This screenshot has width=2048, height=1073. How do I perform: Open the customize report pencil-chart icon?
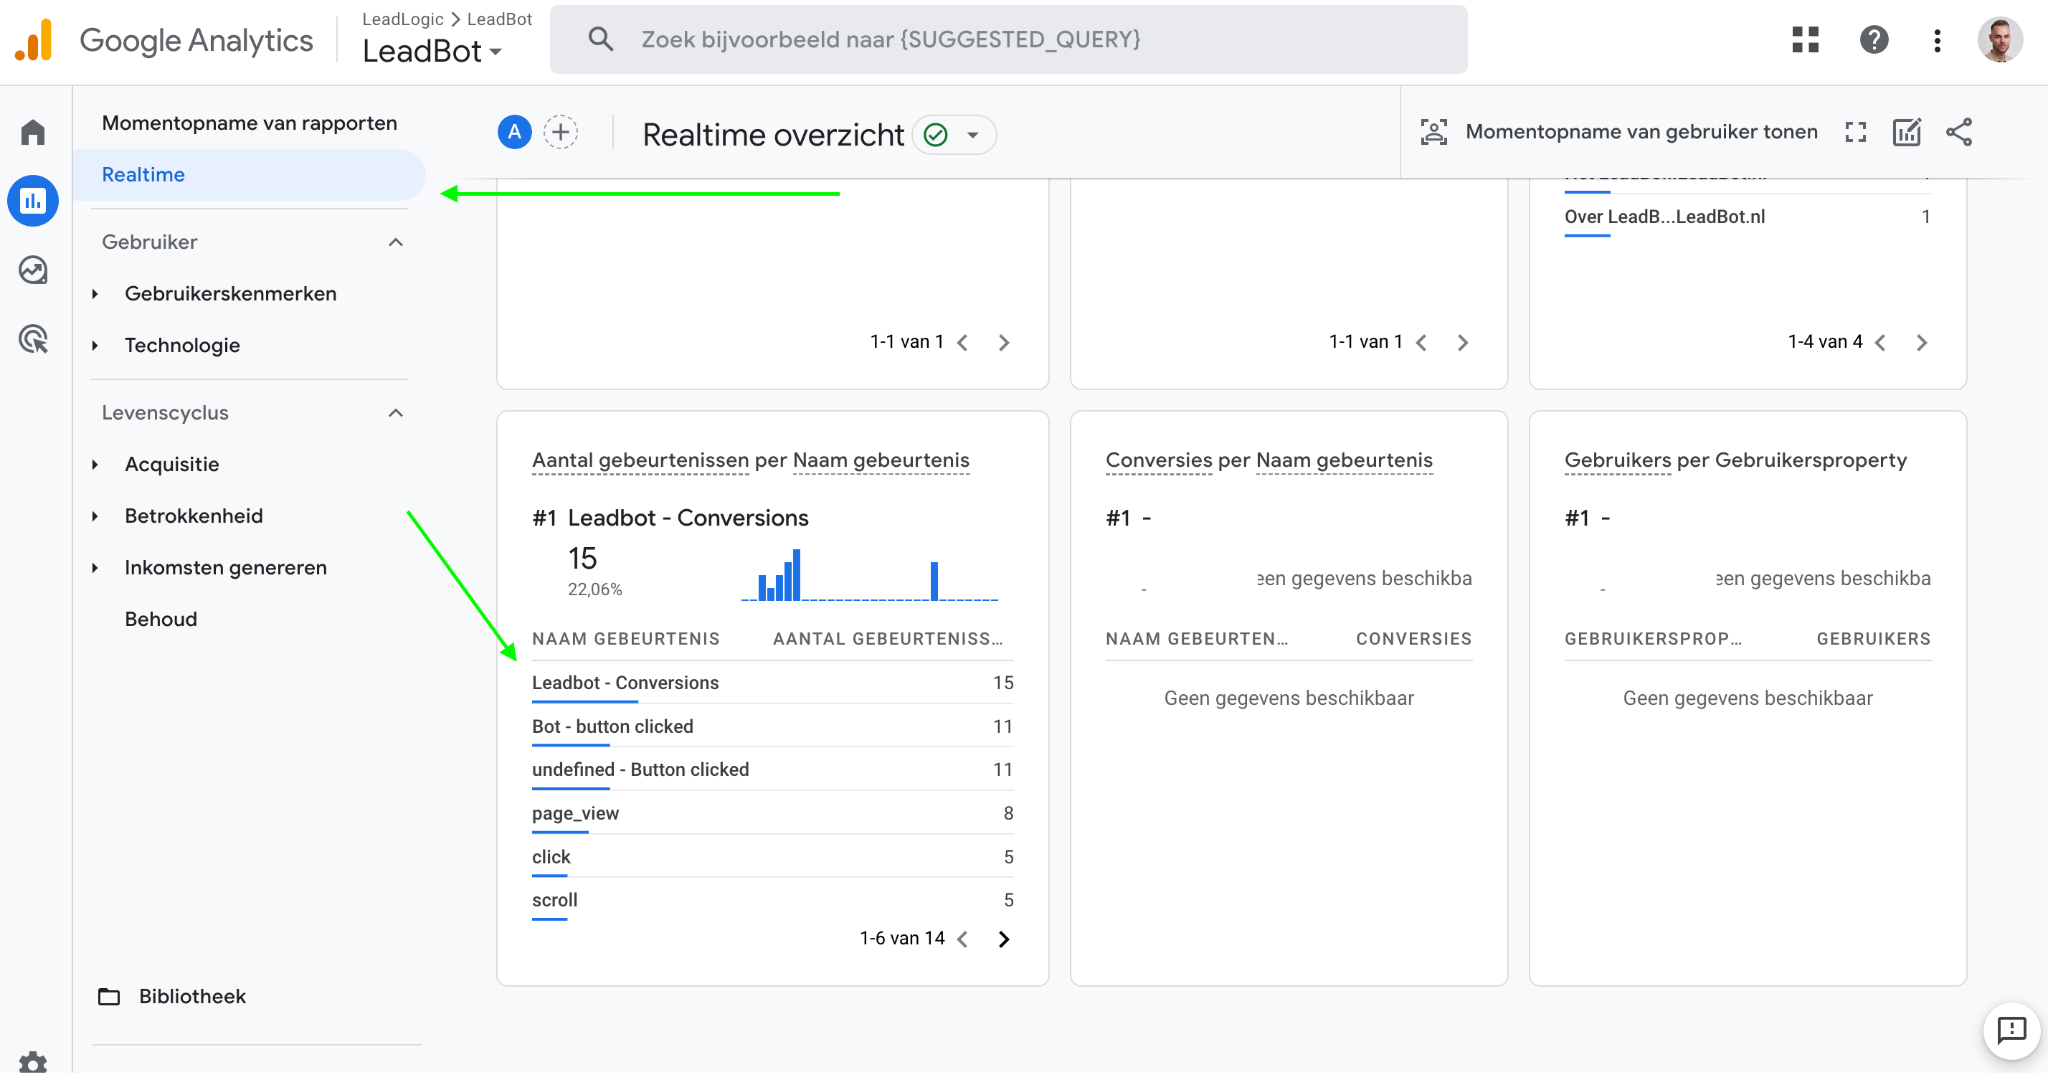coord(1907,132)
